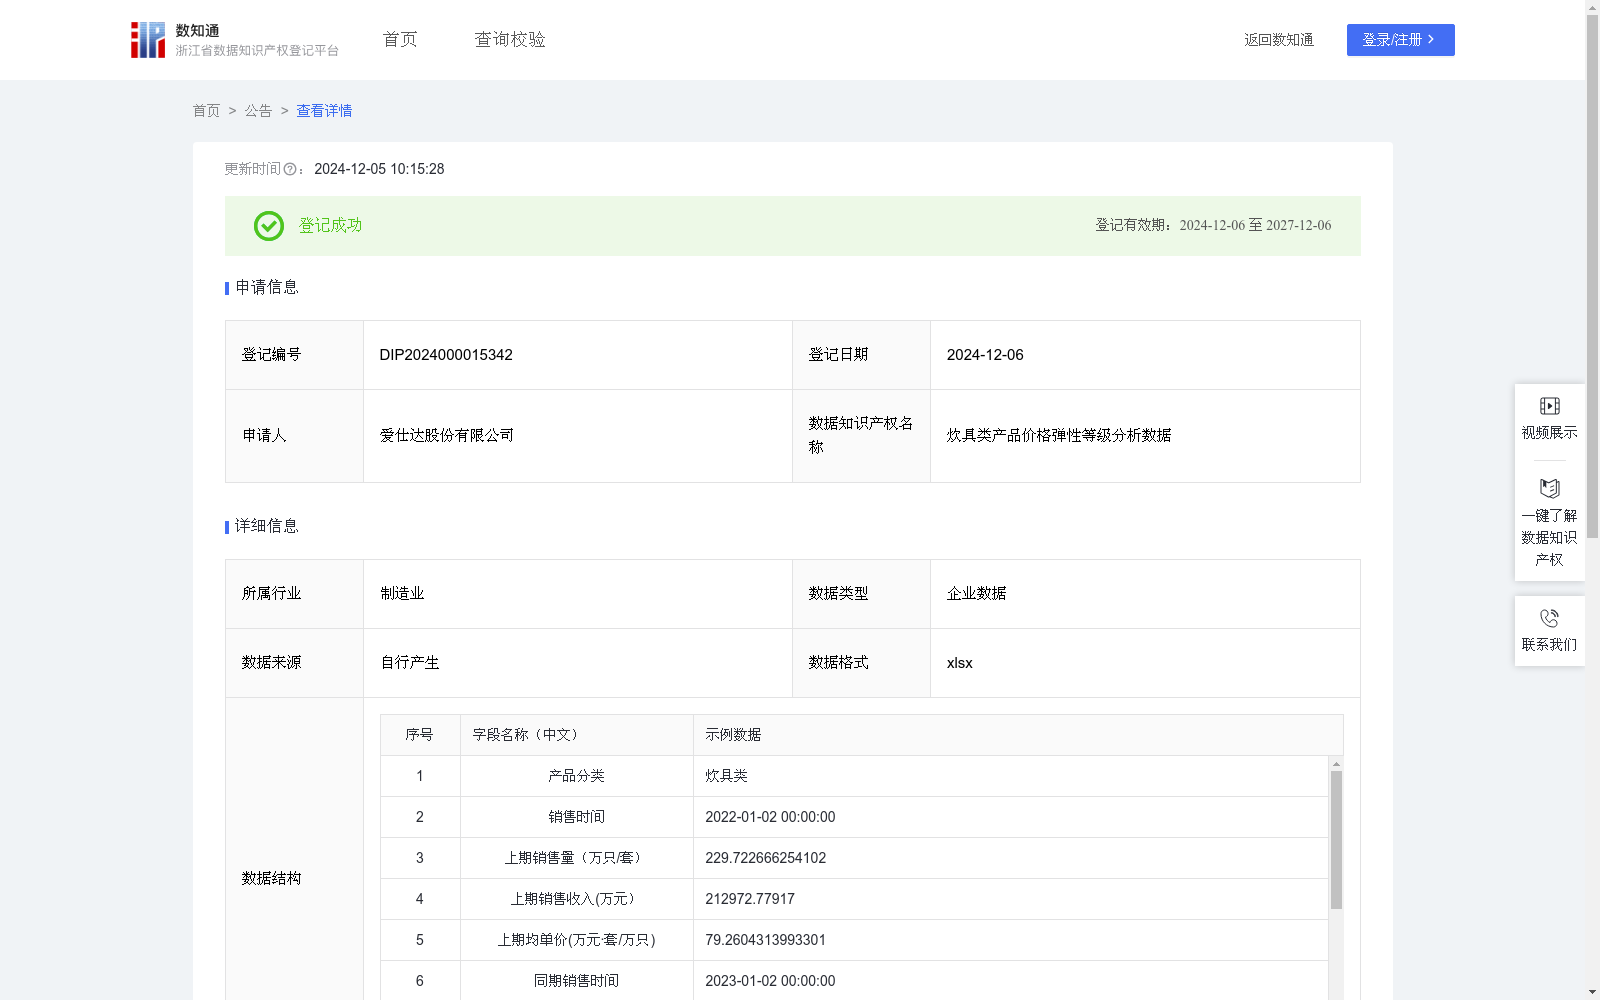Click registration date value 2024-12-06
The height and width of the screenshot is (1000, 1600).
(985, 355)
